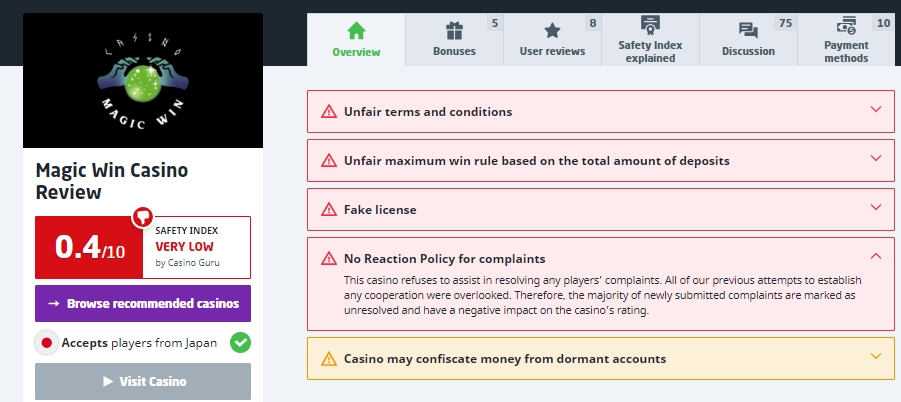Click the Discussion chat bubbles icon

[x=748, y=30]
